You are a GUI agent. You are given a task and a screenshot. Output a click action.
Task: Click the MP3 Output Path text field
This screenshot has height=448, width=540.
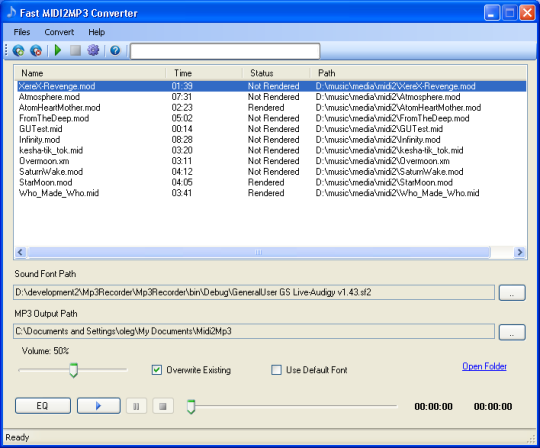254,331
